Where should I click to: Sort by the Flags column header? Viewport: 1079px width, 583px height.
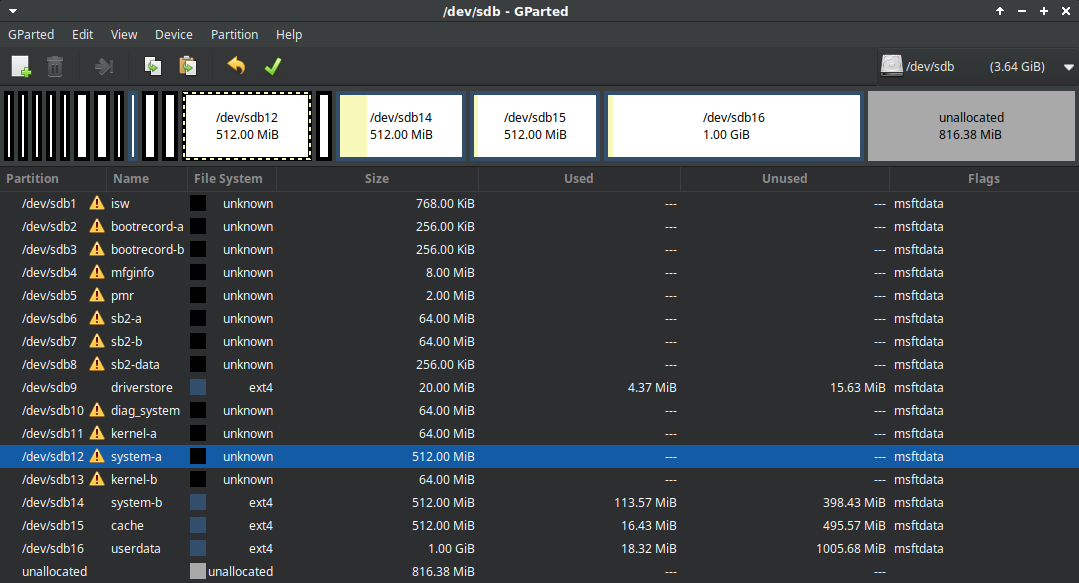click(x=984, y=178)
